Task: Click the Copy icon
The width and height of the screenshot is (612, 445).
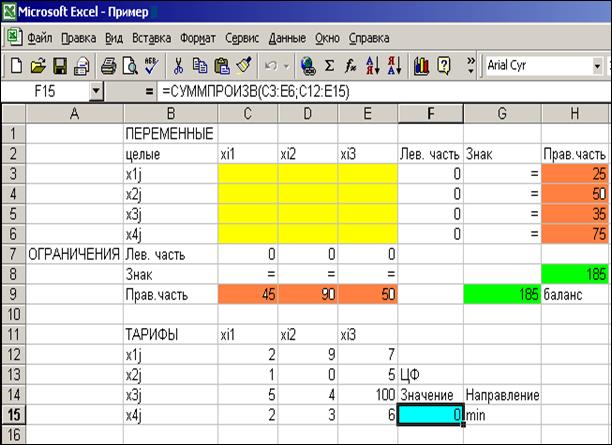Action: click(x=200, y=66)
